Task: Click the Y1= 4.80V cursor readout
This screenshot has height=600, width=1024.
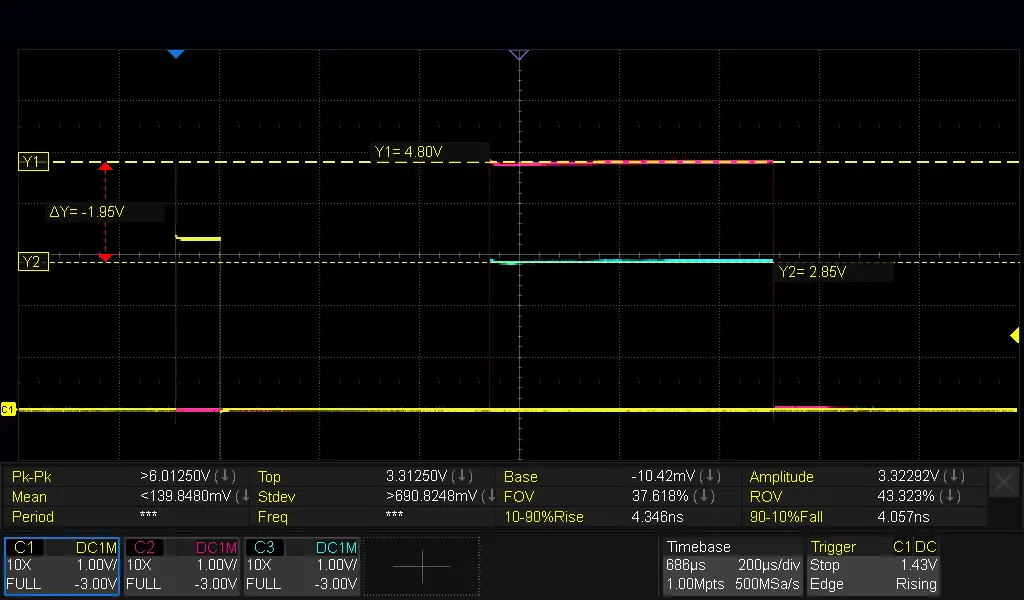Action: point(409,152)
